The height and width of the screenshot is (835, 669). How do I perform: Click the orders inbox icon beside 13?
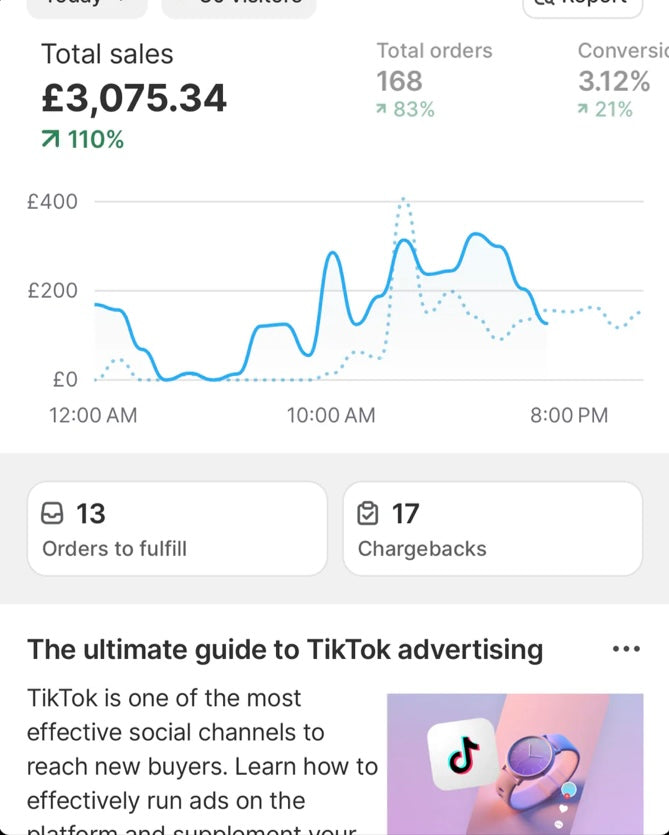(51, 514)
